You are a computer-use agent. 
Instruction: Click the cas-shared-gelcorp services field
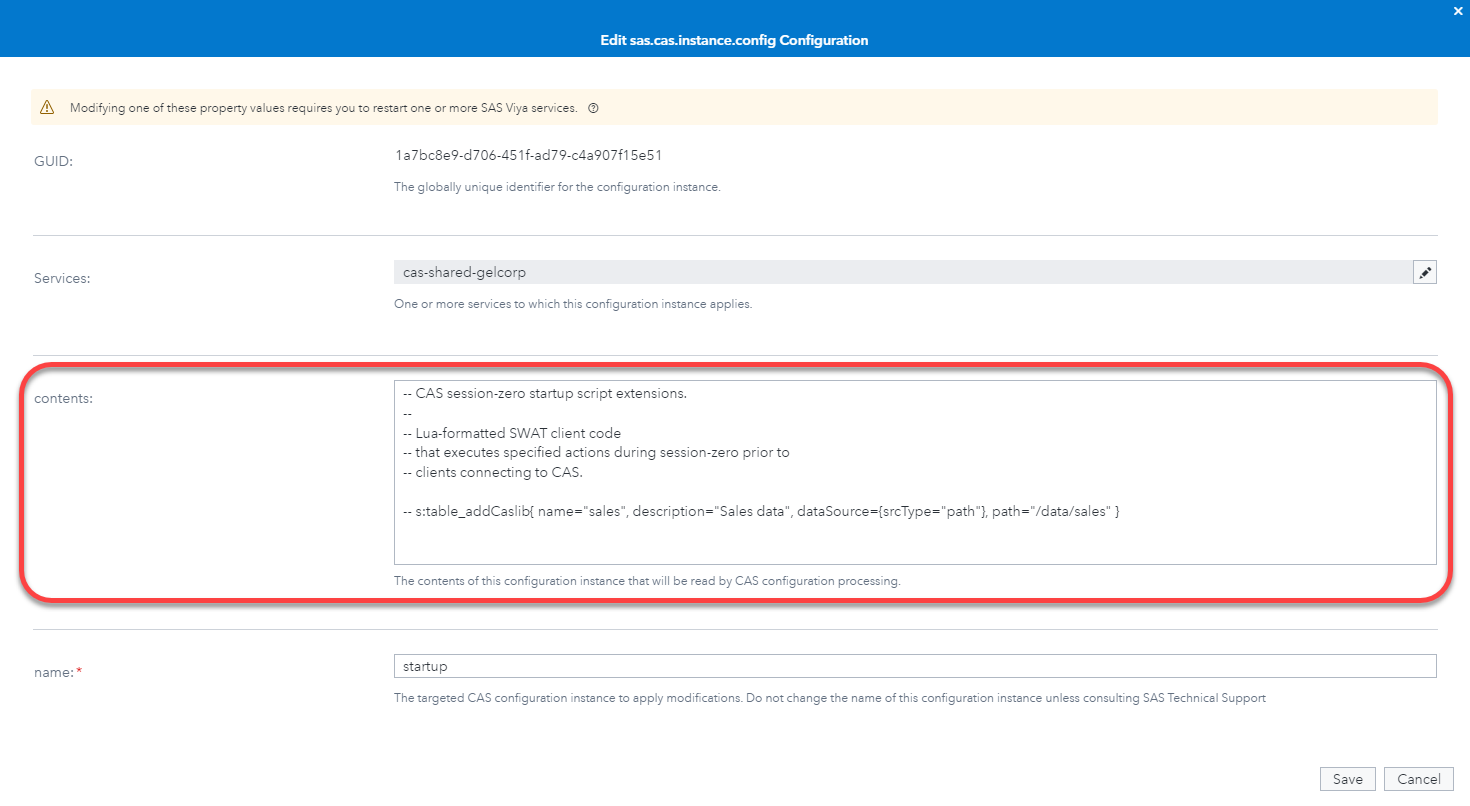coord(902,272)
